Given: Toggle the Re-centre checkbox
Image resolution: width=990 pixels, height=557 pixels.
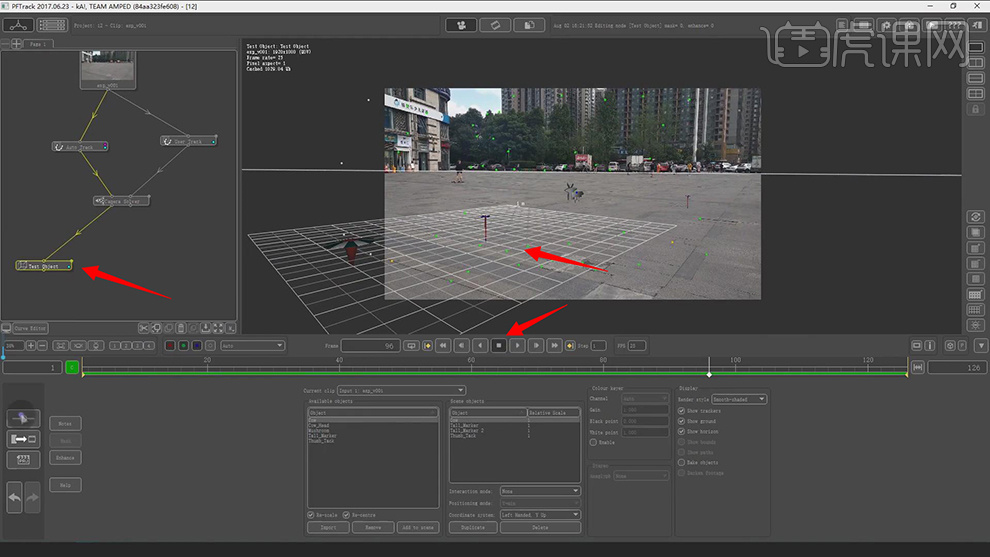Looking at the screenshot, I should coord(346,515).
